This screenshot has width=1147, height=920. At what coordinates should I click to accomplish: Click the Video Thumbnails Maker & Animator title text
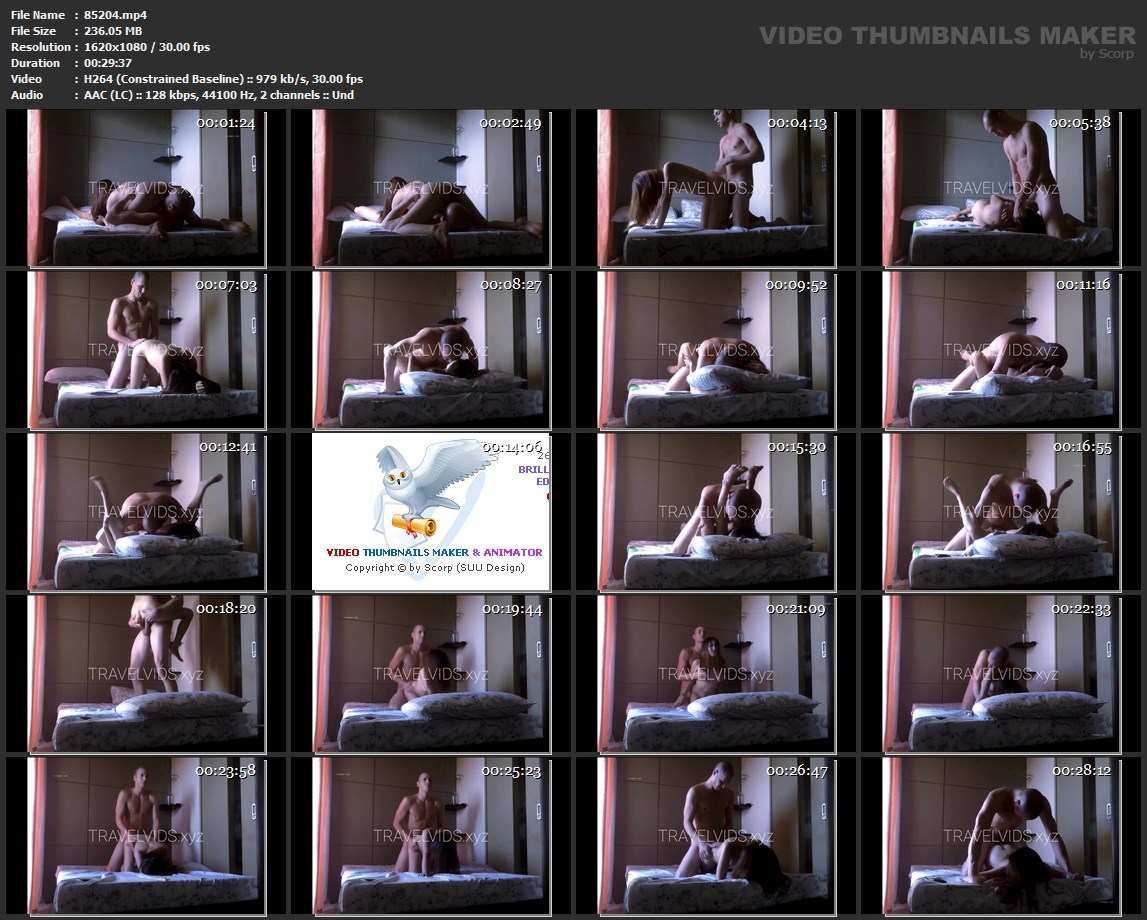434,552
